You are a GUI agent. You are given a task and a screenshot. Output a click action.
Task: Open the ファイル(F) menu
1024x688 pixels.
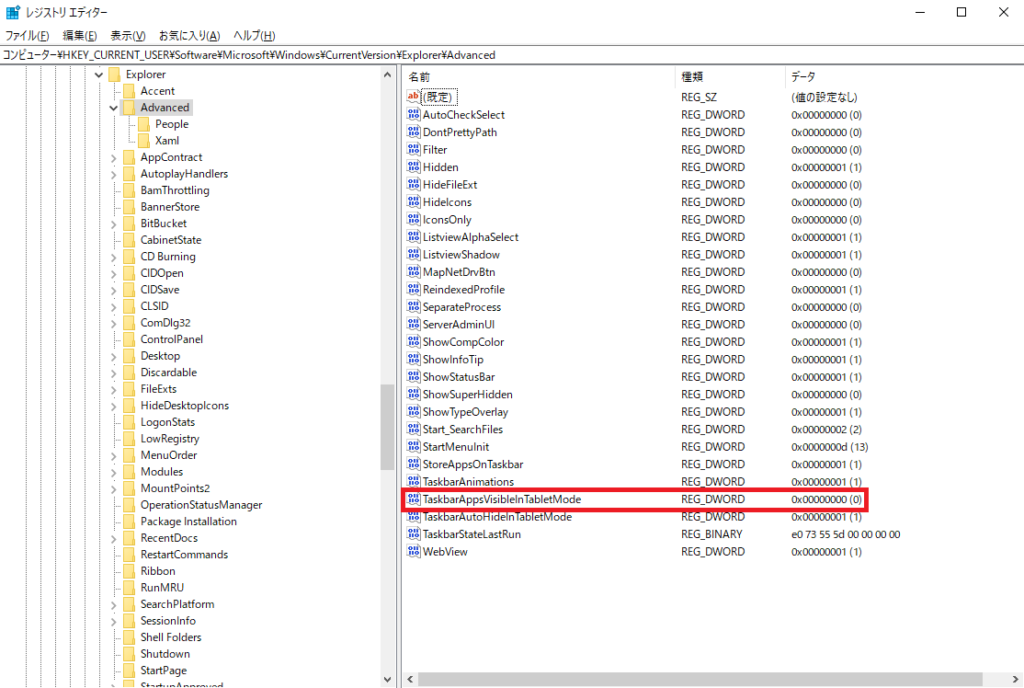click(x=27, y=35)
